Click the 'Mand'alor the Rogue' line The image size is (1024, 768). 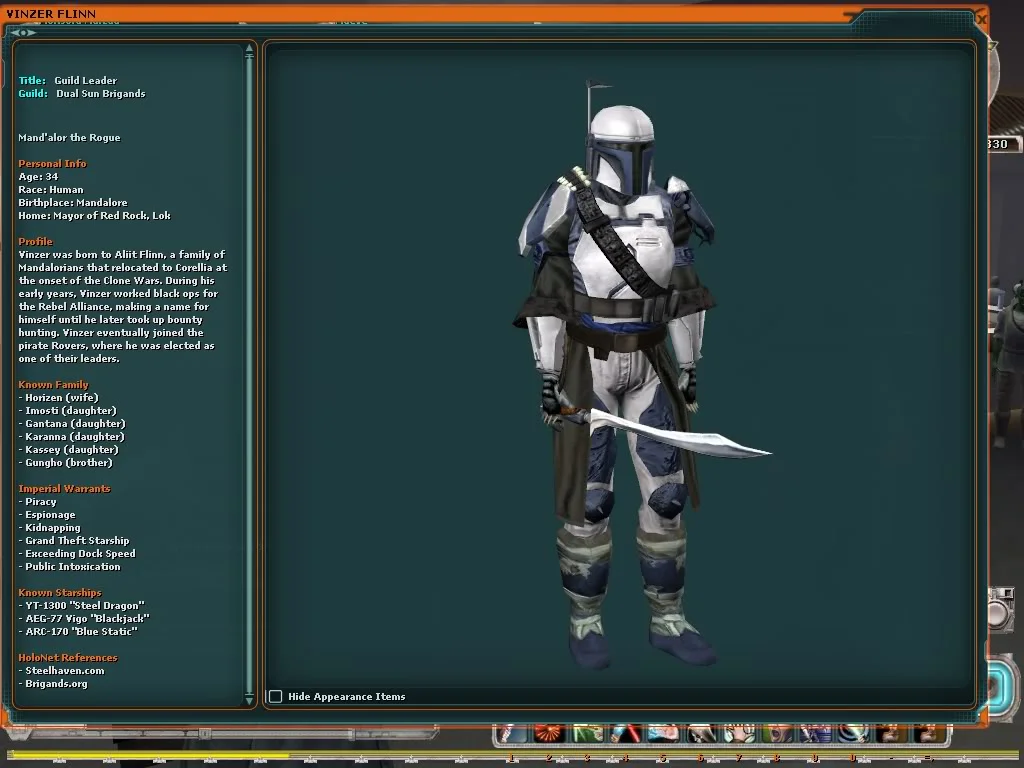click(x=69, y=138)
